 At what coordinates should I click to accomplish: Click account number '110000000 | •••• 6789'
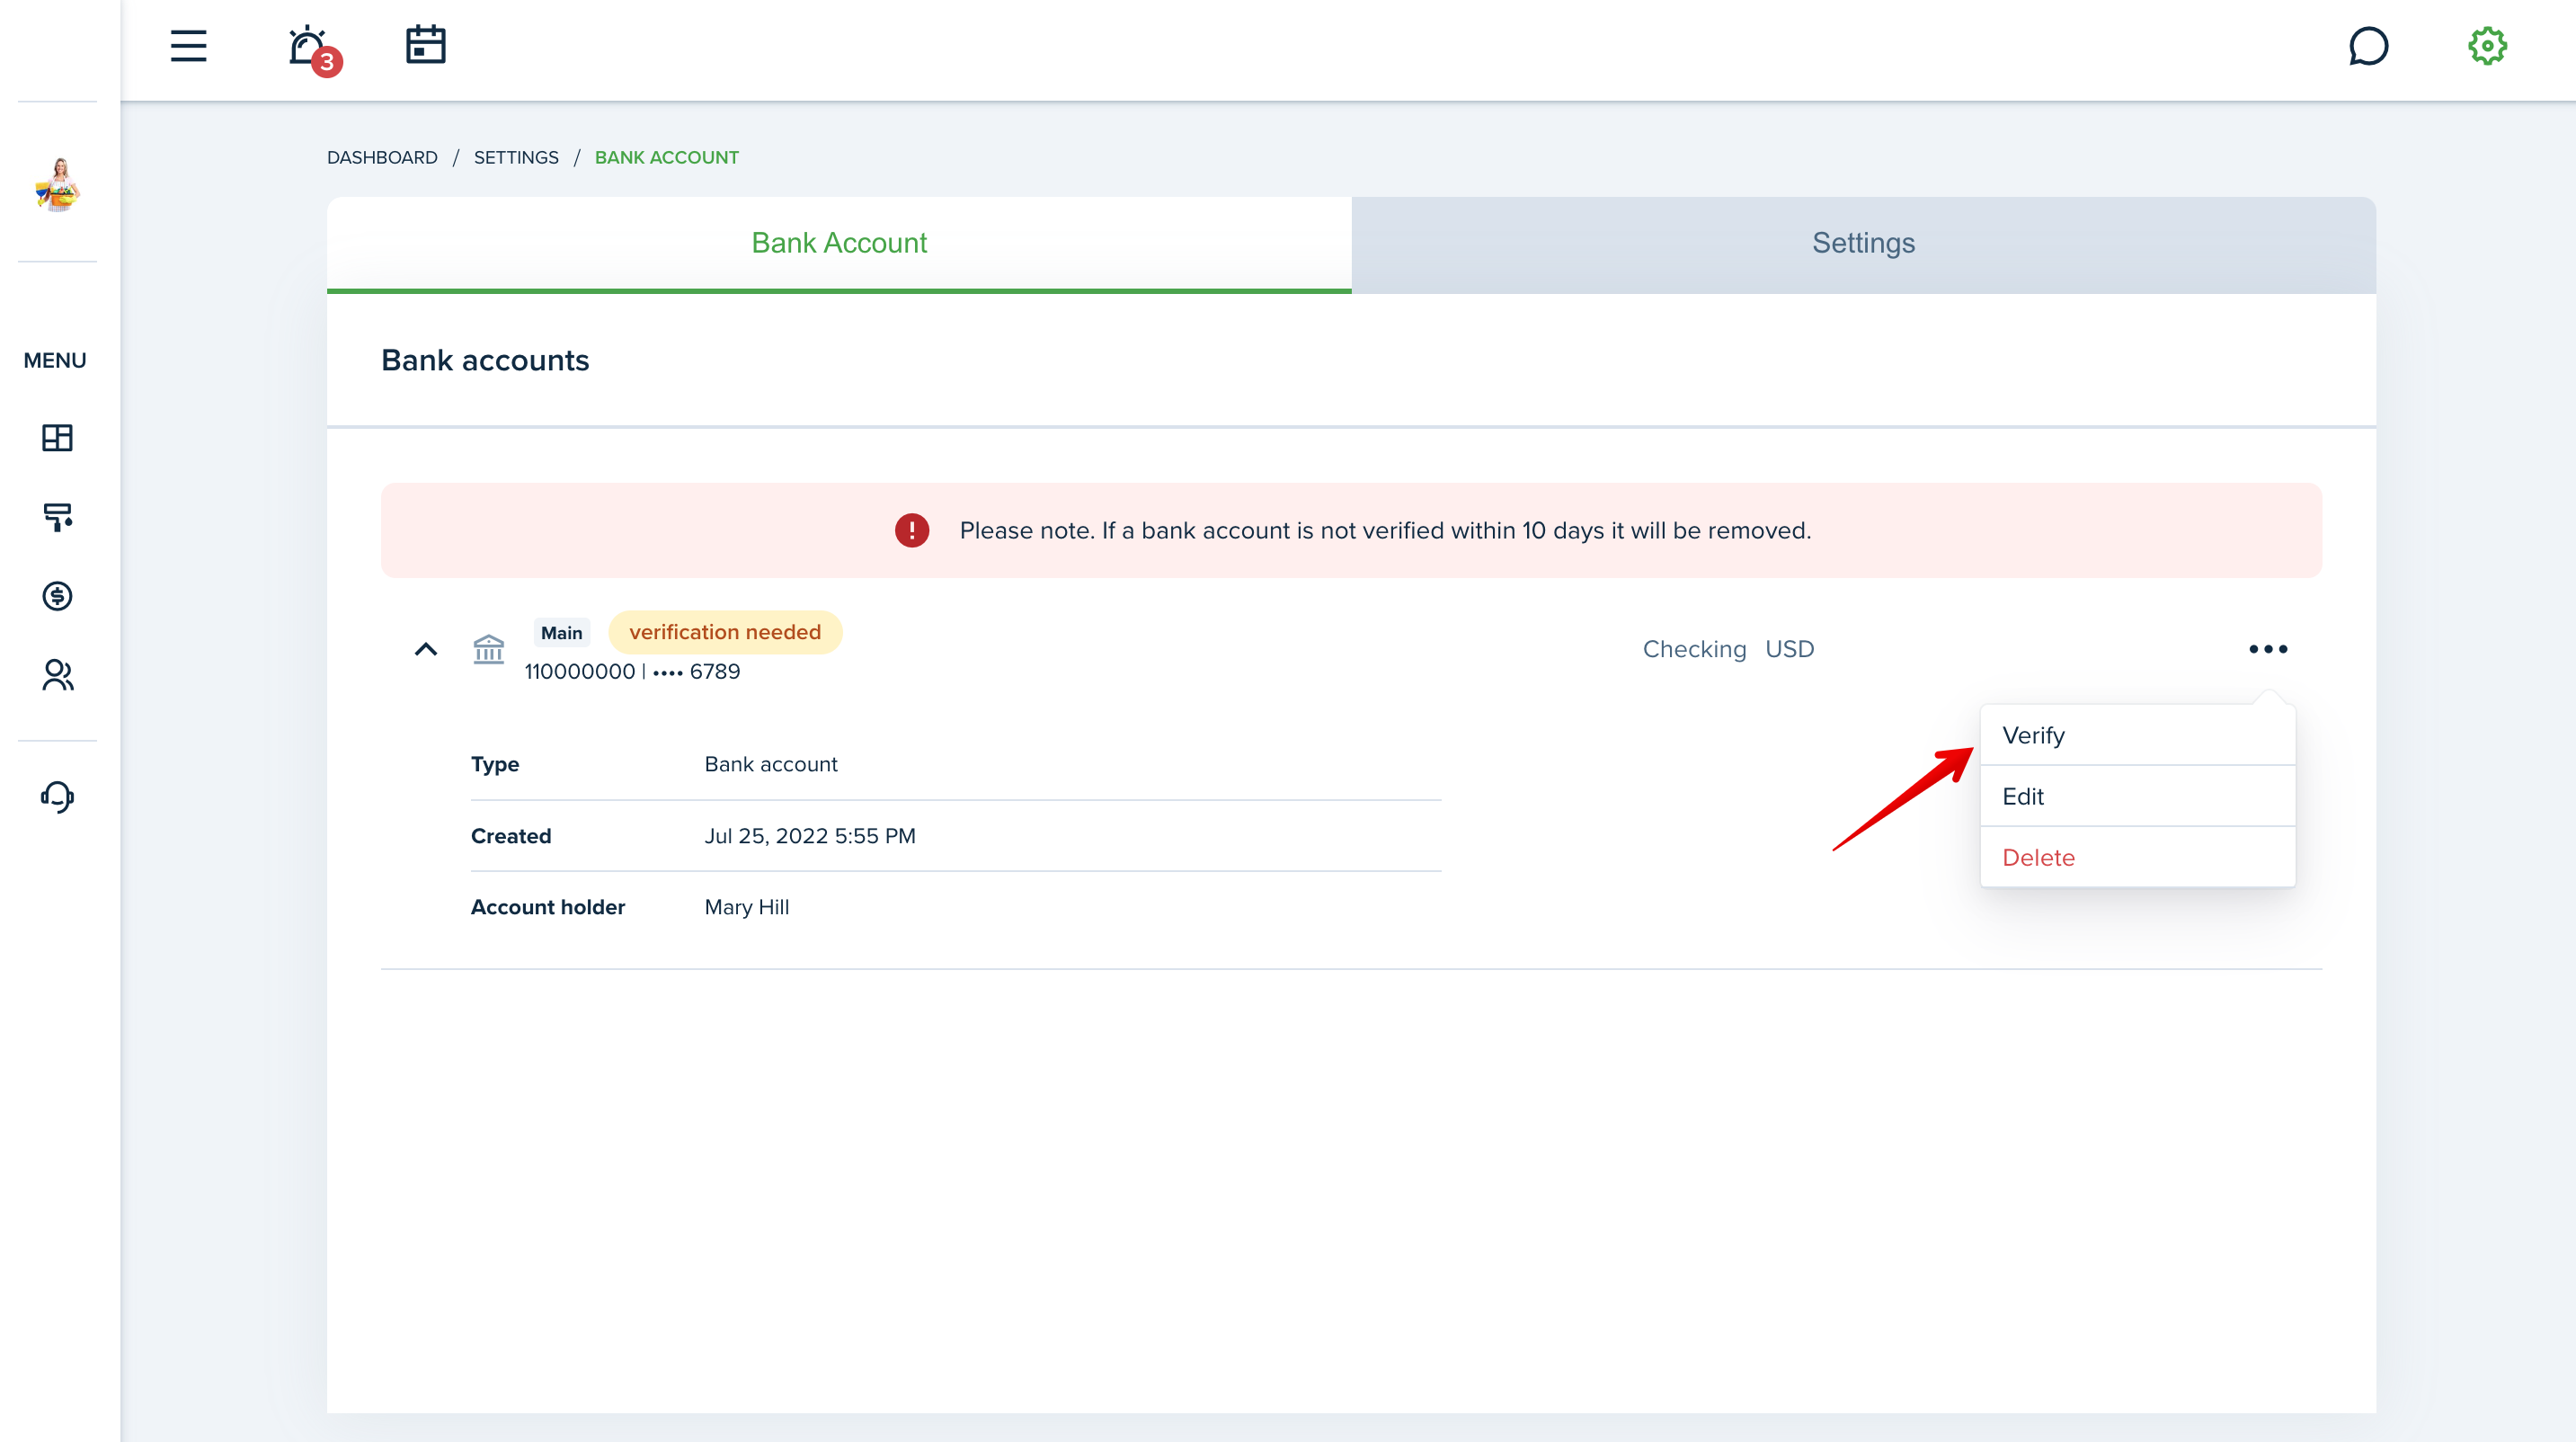[632, 671]
